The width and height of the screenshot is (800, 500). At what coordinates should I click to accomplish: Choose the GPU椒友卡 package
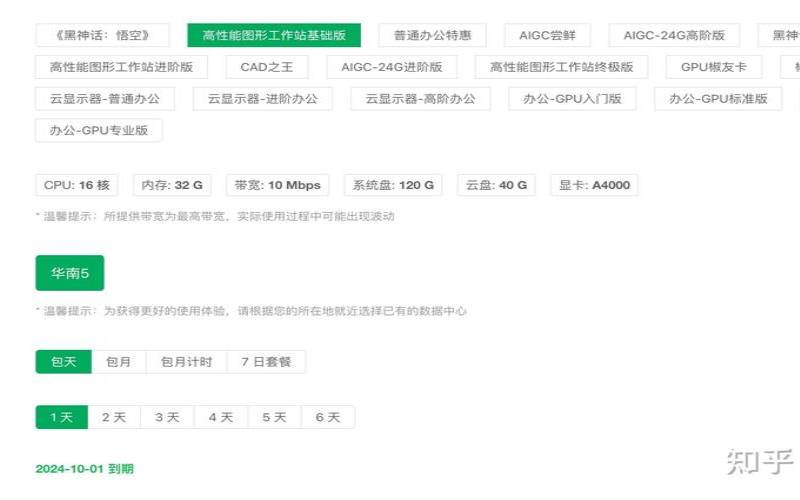(x=714, y=67)
